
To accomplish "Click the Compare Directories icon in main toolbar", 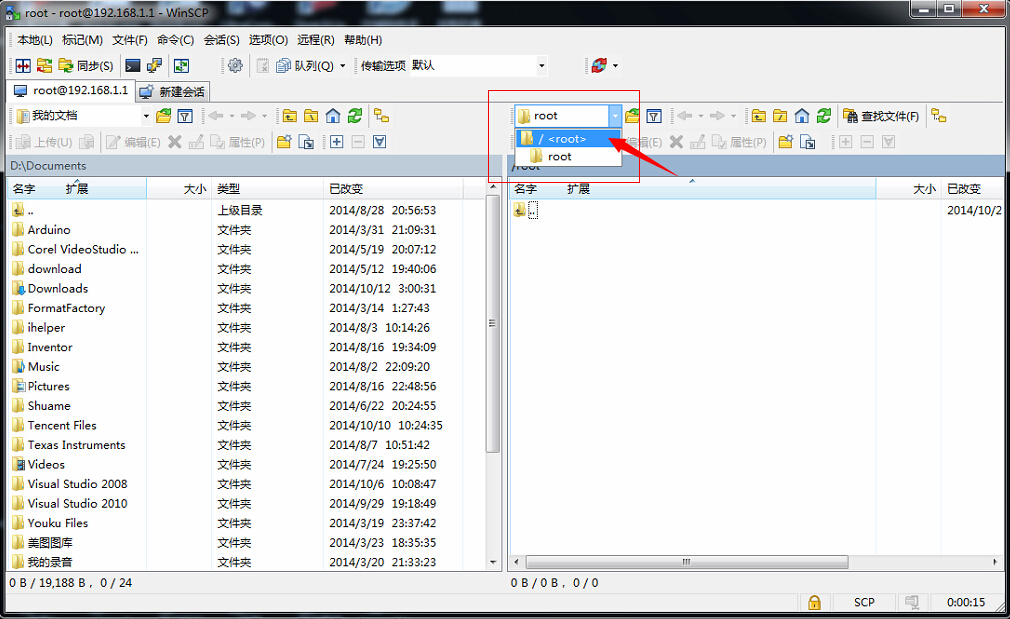I will point(23,66).
